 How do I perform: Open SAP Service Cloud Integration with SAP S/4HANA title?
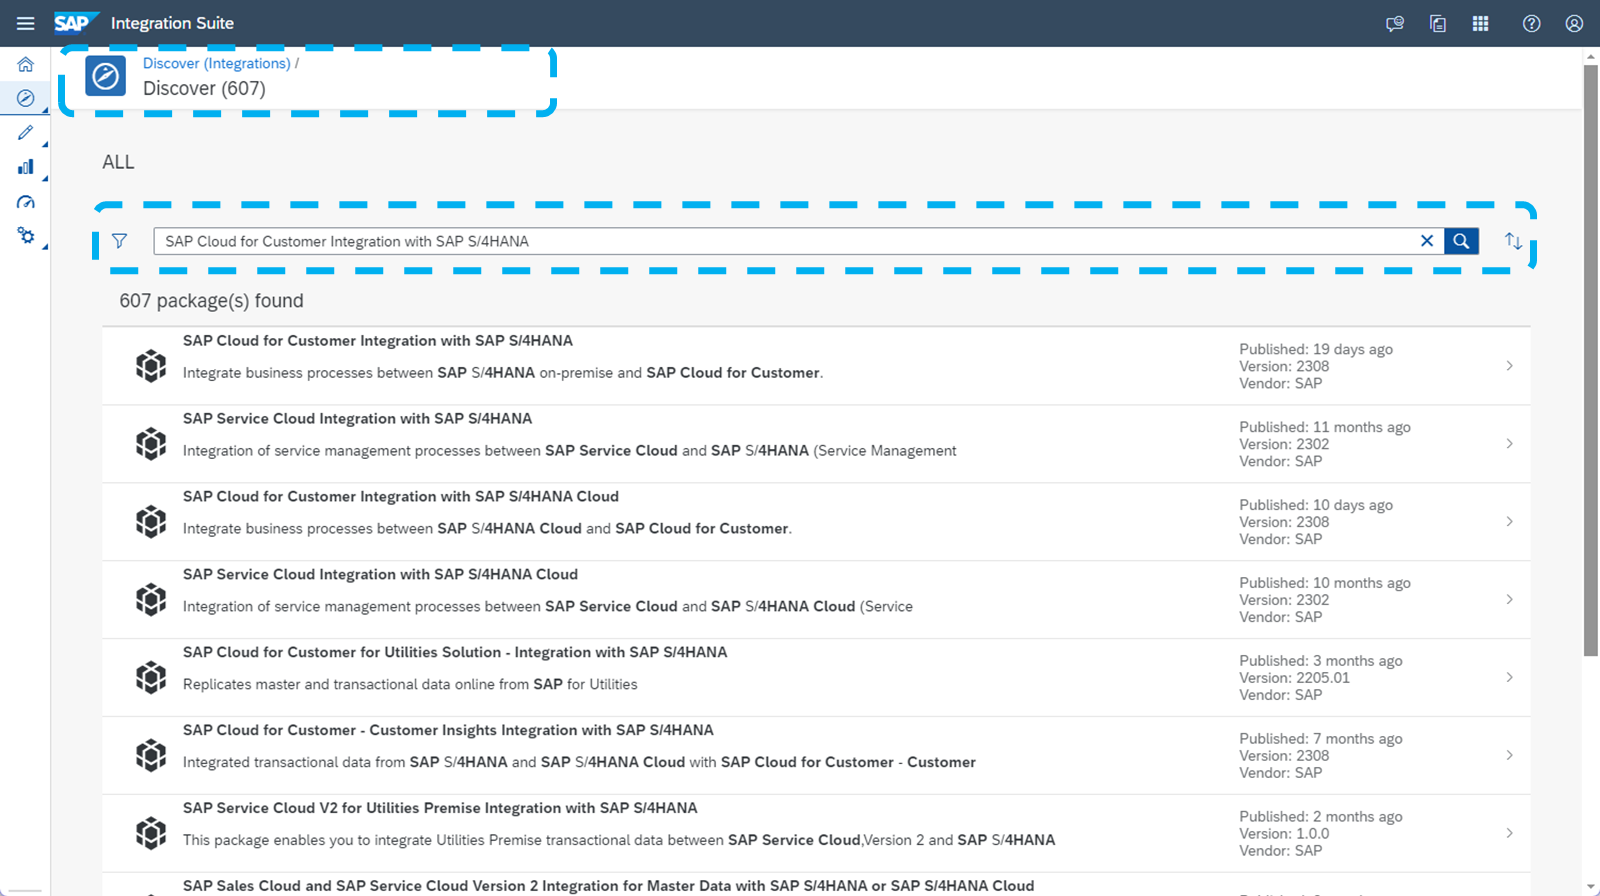pyautogui.click(x=358, y=419)
